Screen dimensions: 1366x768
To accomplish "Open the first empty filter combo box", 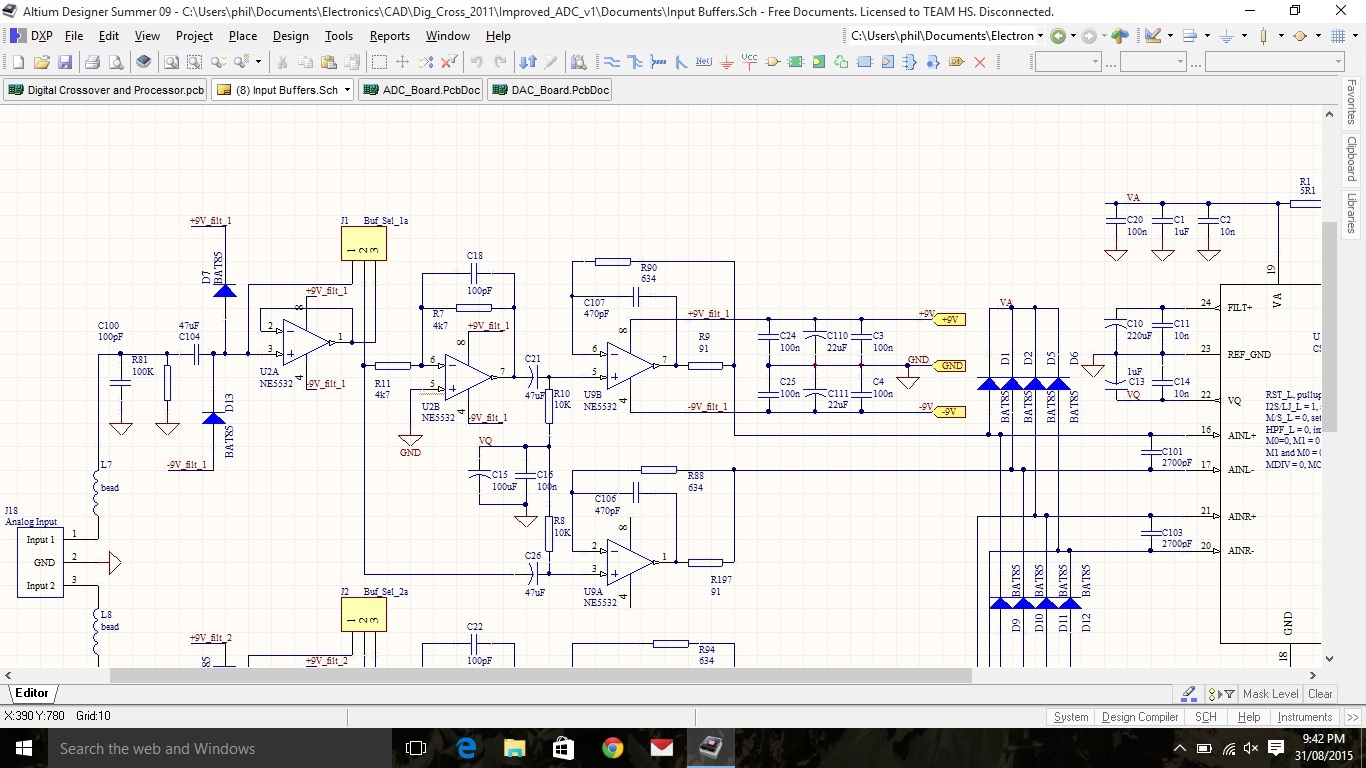I will (x=1068, y=62).
